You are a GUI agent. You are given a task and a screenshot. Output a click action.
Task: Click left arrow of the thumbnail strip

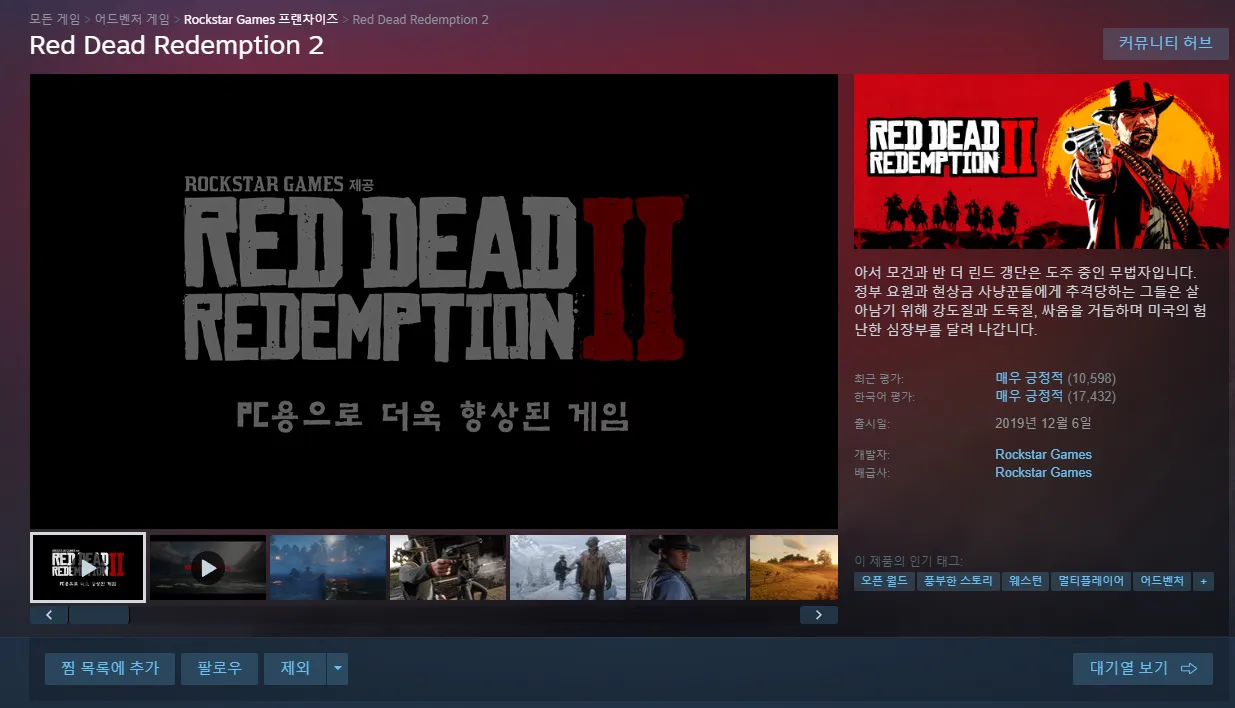pyautogui.click(x=49, y=615)
